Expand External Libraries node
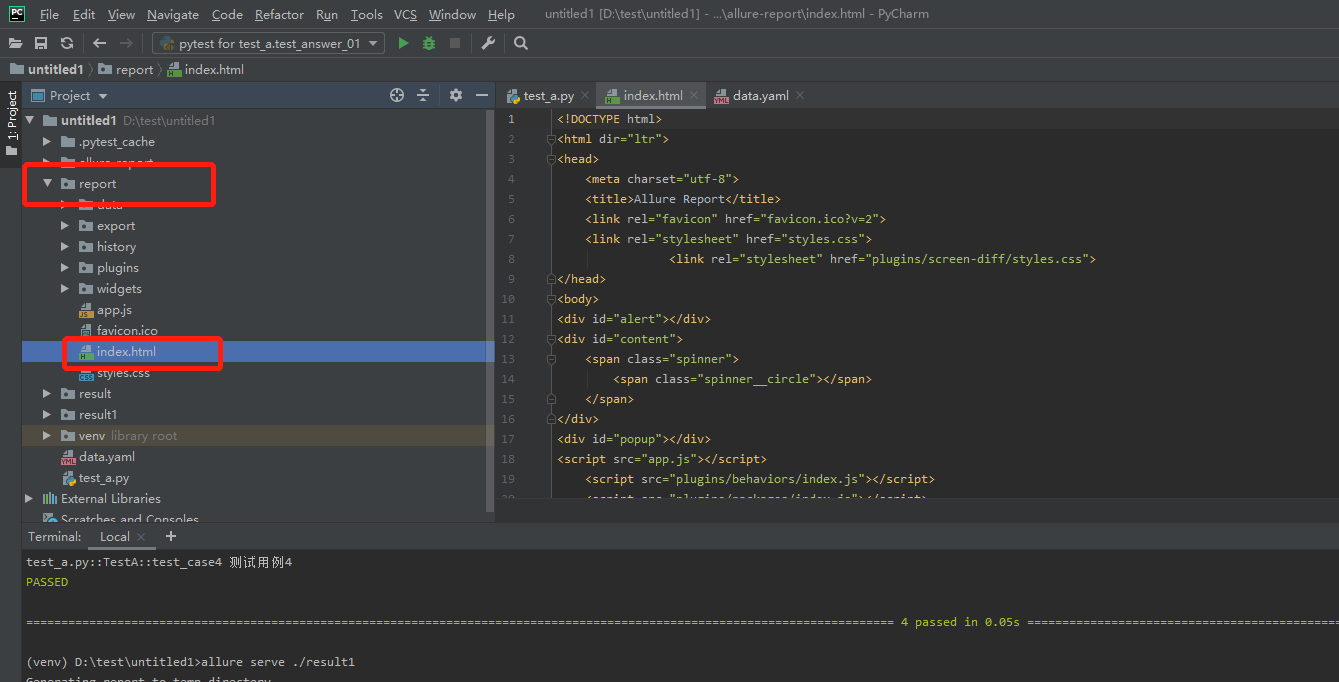Image resolution: width=1339 pixels, height=682 pixels. coord(29,499)
